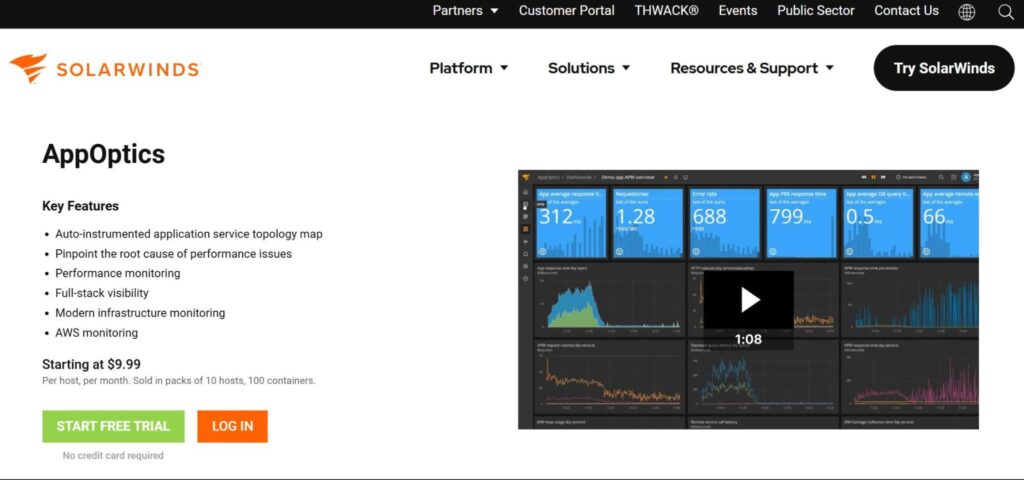
Task: Click 'Performance monitoring' bullet
Action: click(118, 273)
